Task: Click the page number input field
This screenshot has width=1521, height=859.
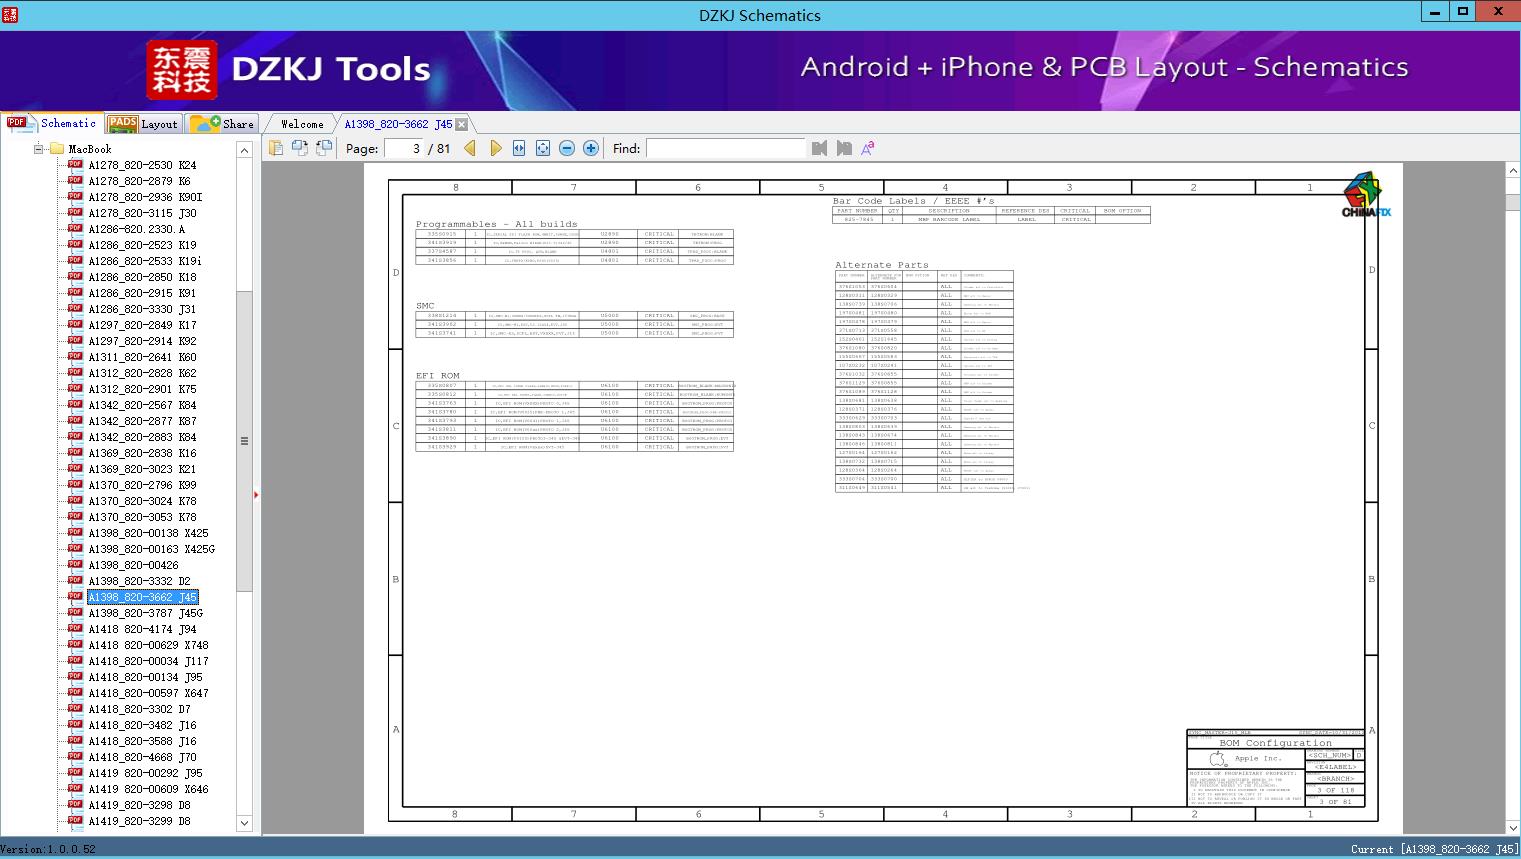Action: point(404,148)
